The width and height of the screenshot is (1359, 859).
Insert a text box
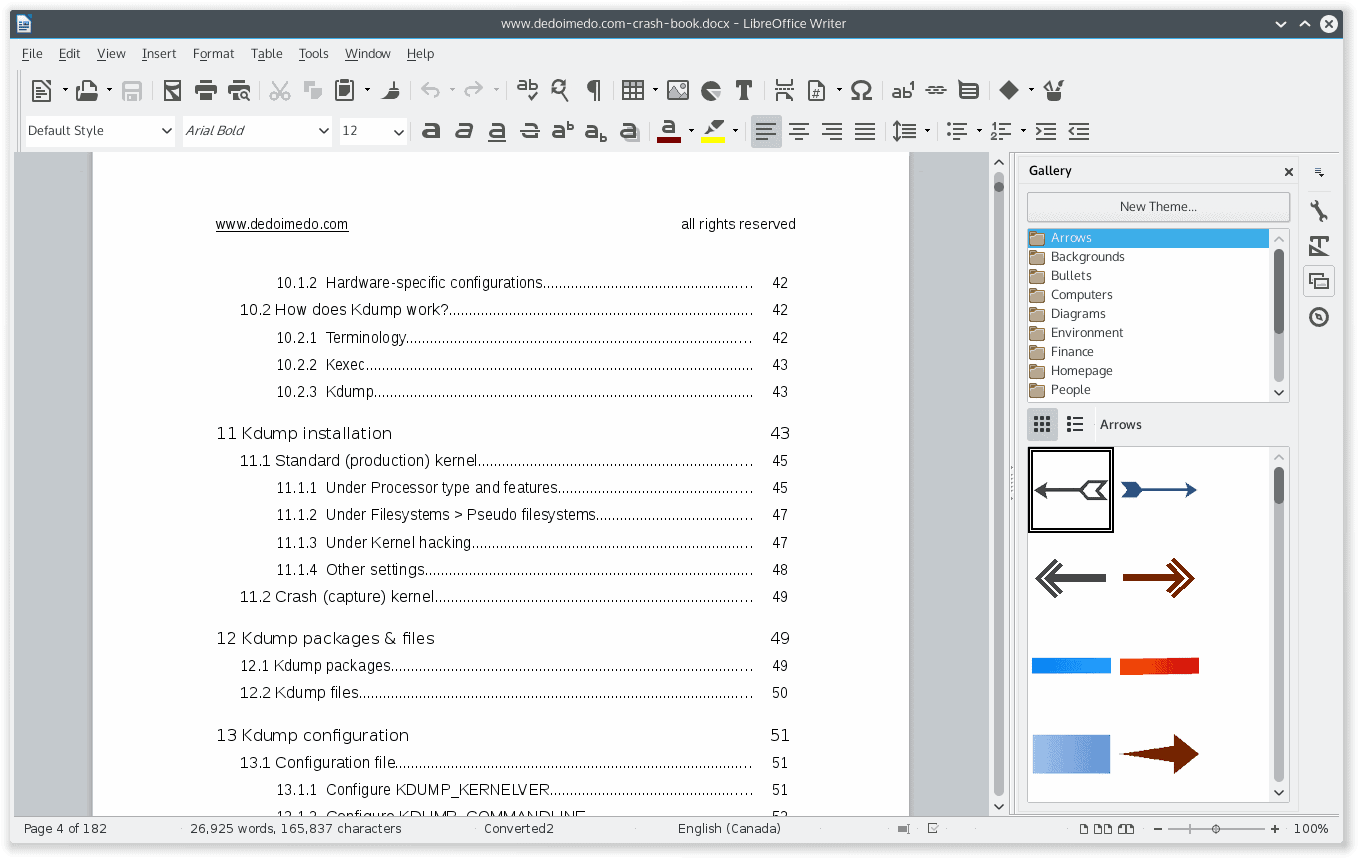[x=743, y=91]
